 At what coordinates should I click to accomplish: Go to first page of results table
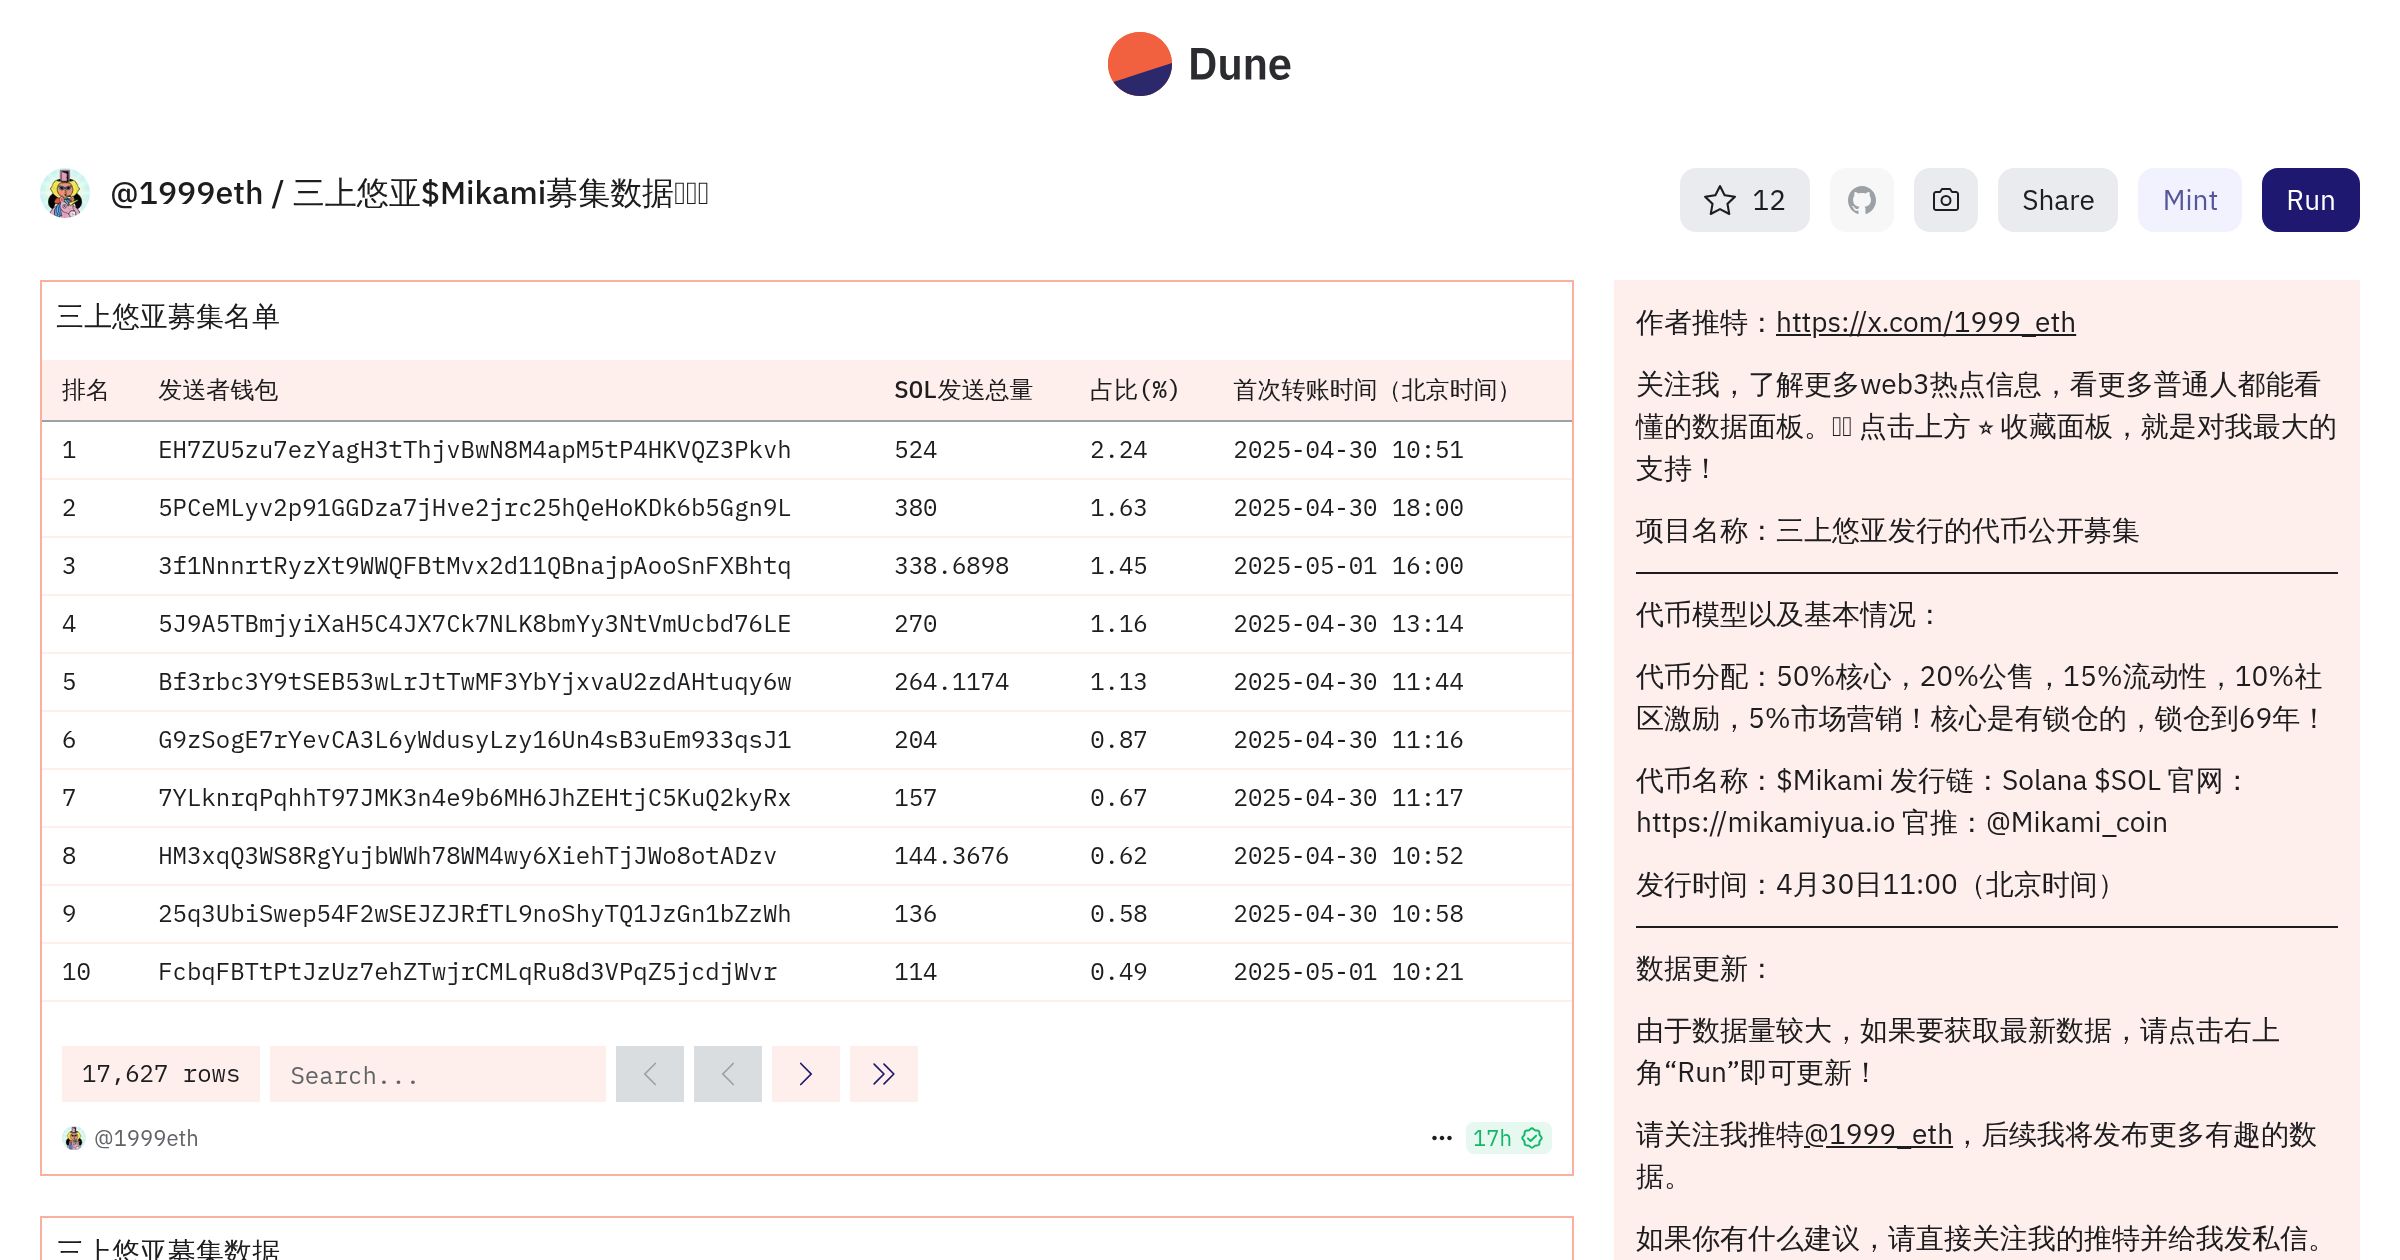[649, 1074]
